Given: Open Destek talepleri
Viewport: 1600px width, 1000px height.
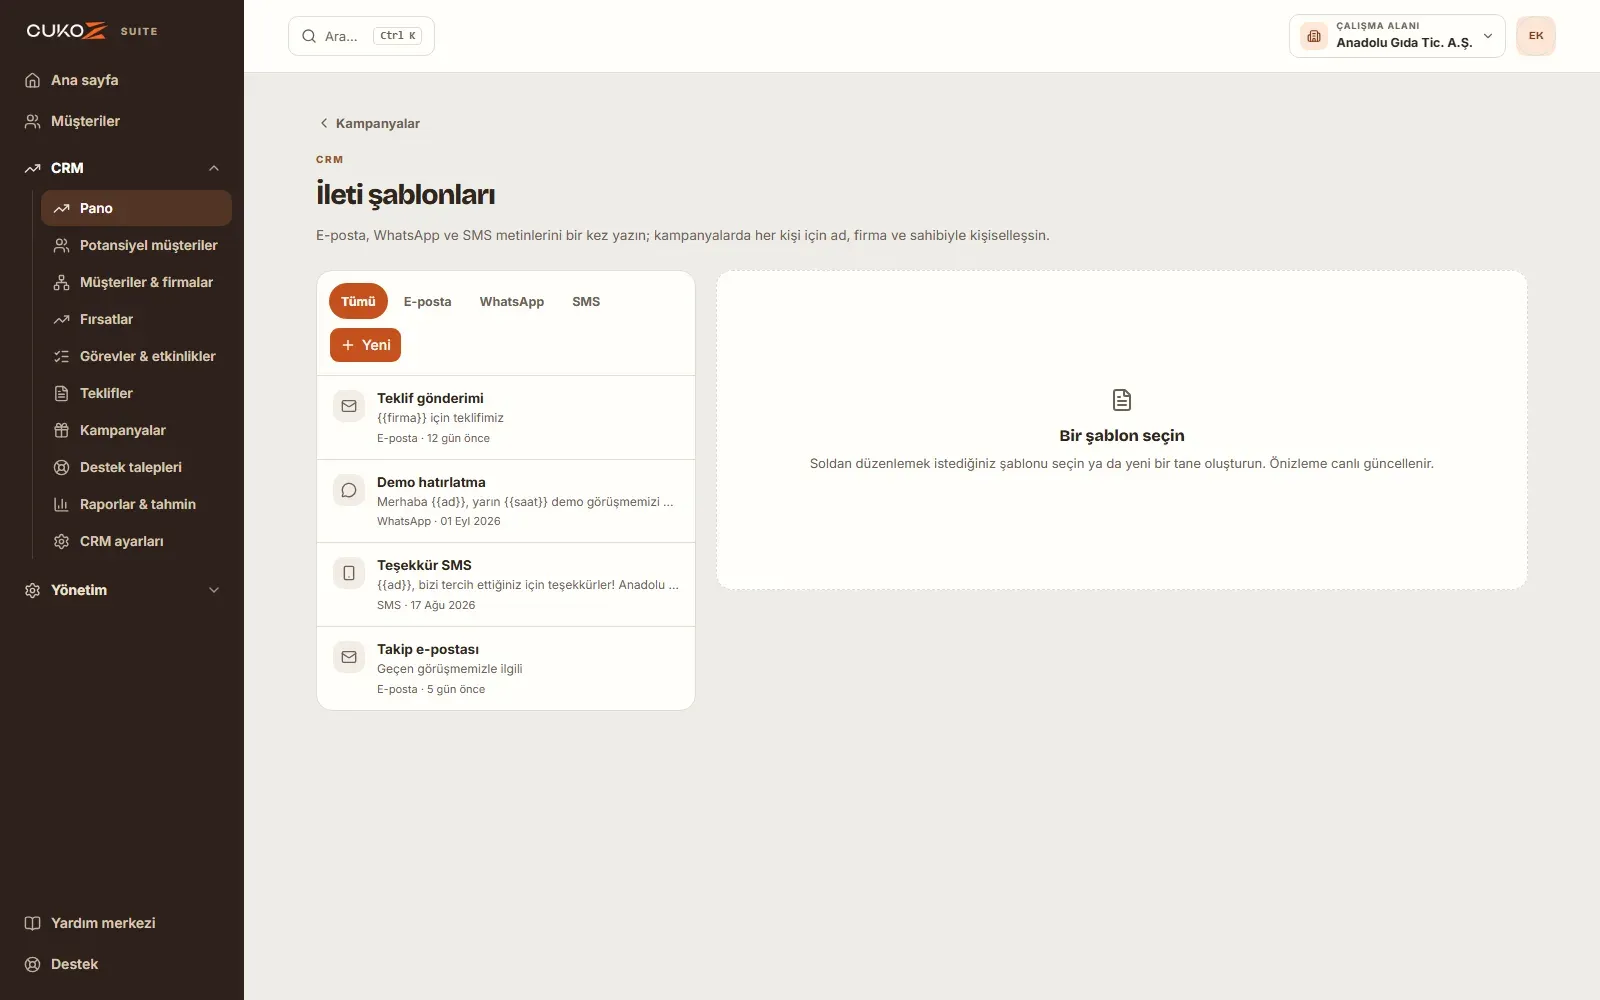Looking at the screenshot, I should pyautogui.click(x=136, y=467).
